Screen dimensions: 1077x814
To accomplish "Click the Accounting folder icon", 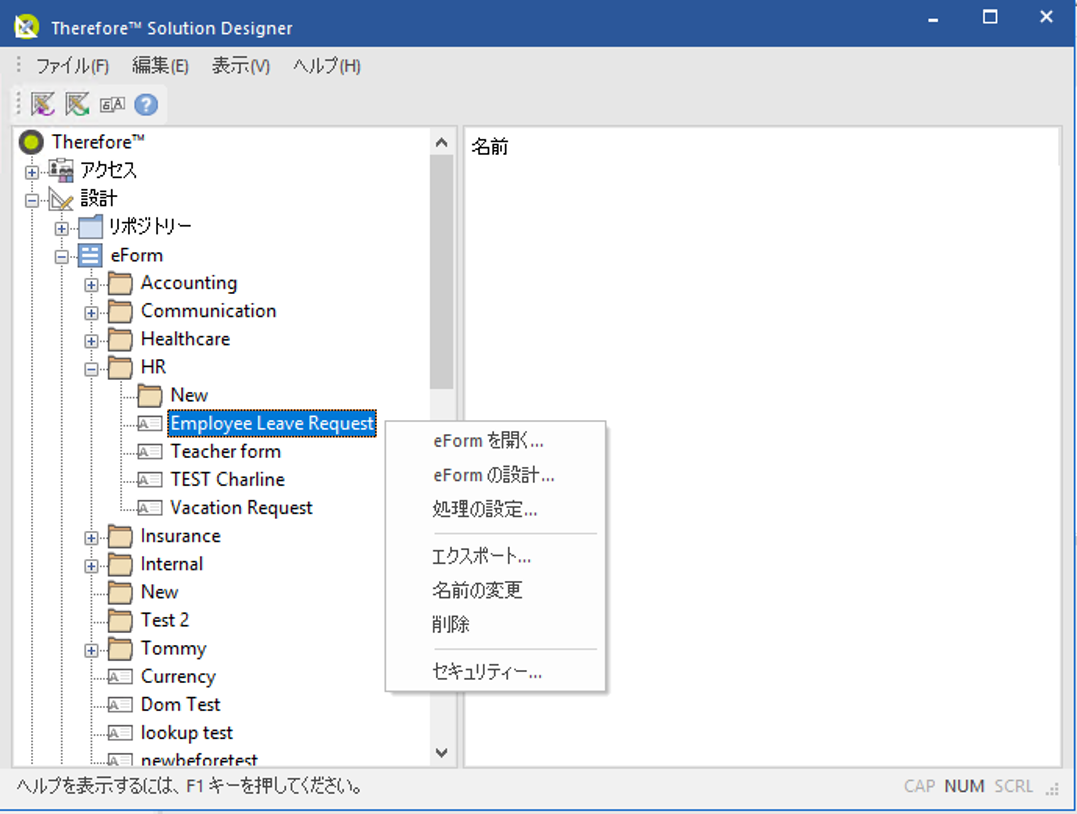I will 120,283.
